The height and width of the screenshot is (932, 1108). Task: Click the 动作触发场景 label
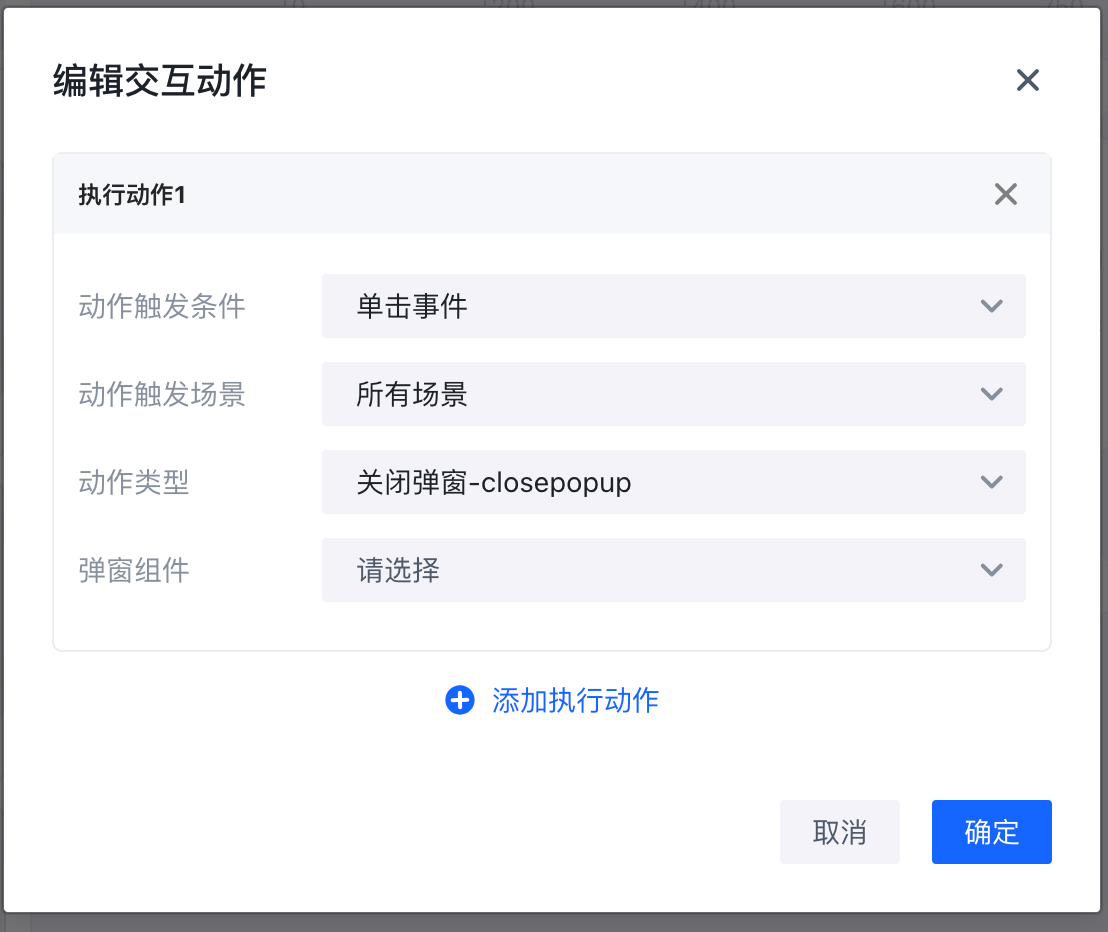(162, 394)
